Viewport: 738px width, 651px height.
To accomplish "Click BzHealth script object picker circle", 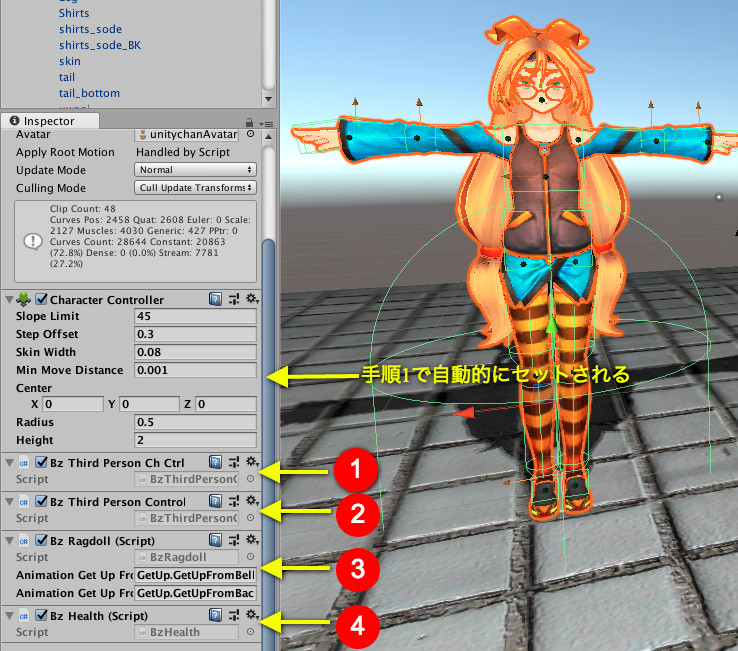I will (x=250, y=632).
